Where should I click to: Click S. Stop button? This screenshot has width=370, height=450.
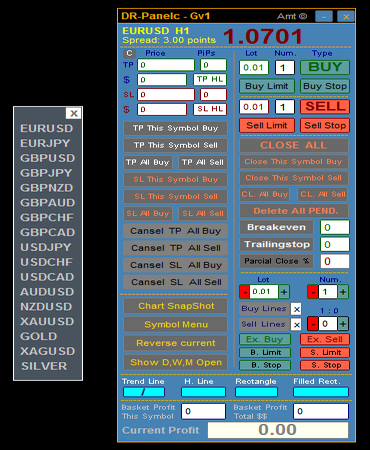tap(325, 365)
